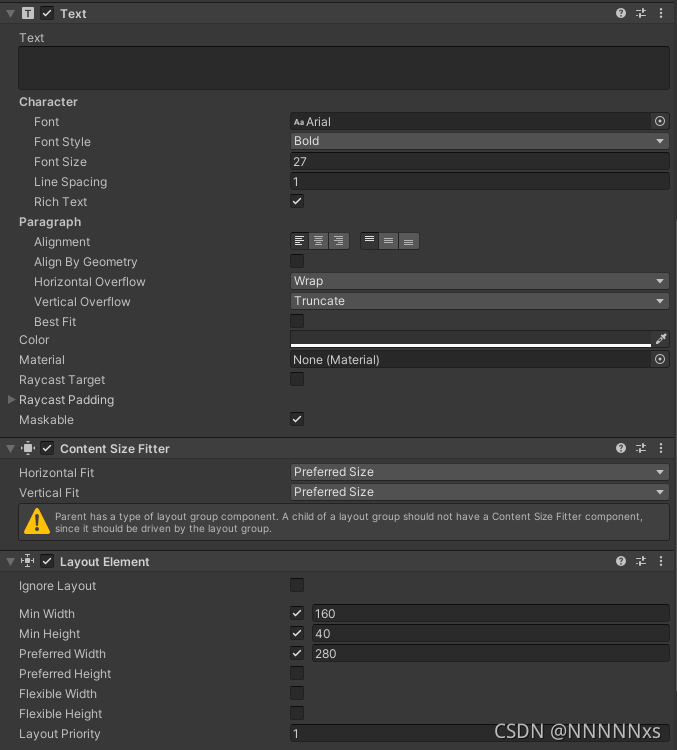Edit the Font Size field
This screenshot has height=750, width=677.
[x=479, y=162]
